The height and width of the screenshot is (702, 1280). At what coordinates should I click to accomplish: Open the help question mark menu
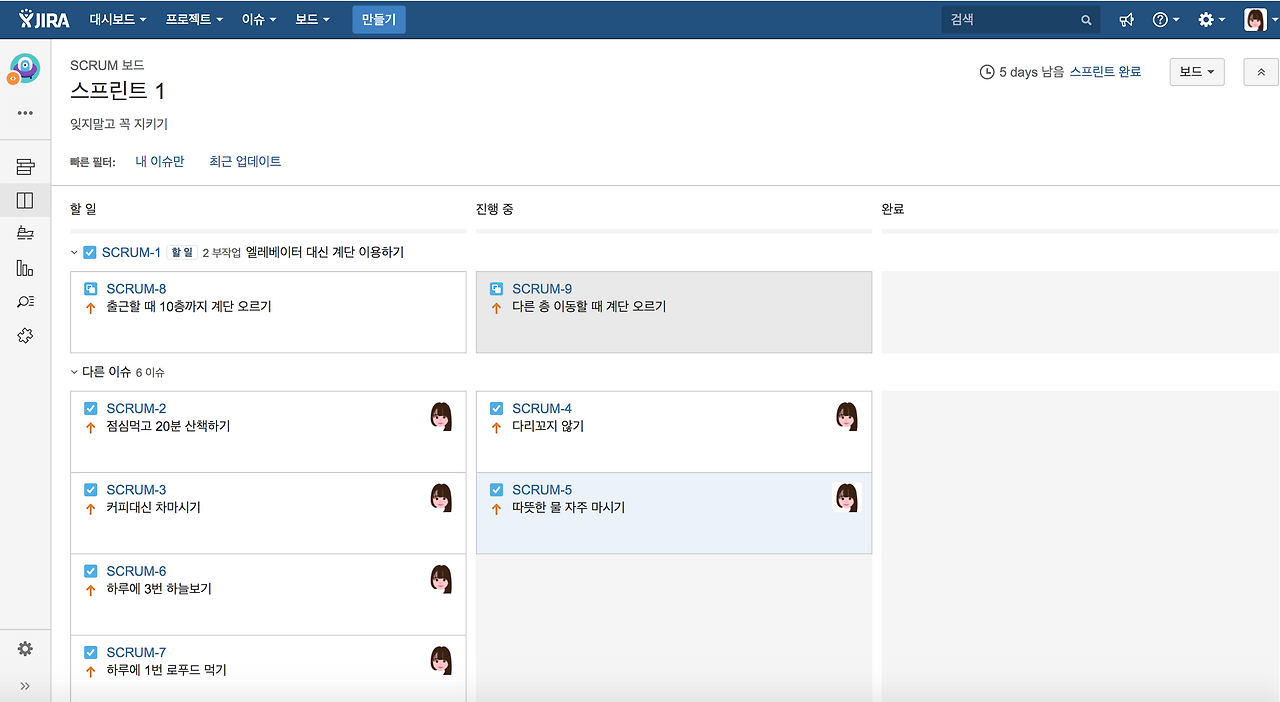click(1166, 20)
